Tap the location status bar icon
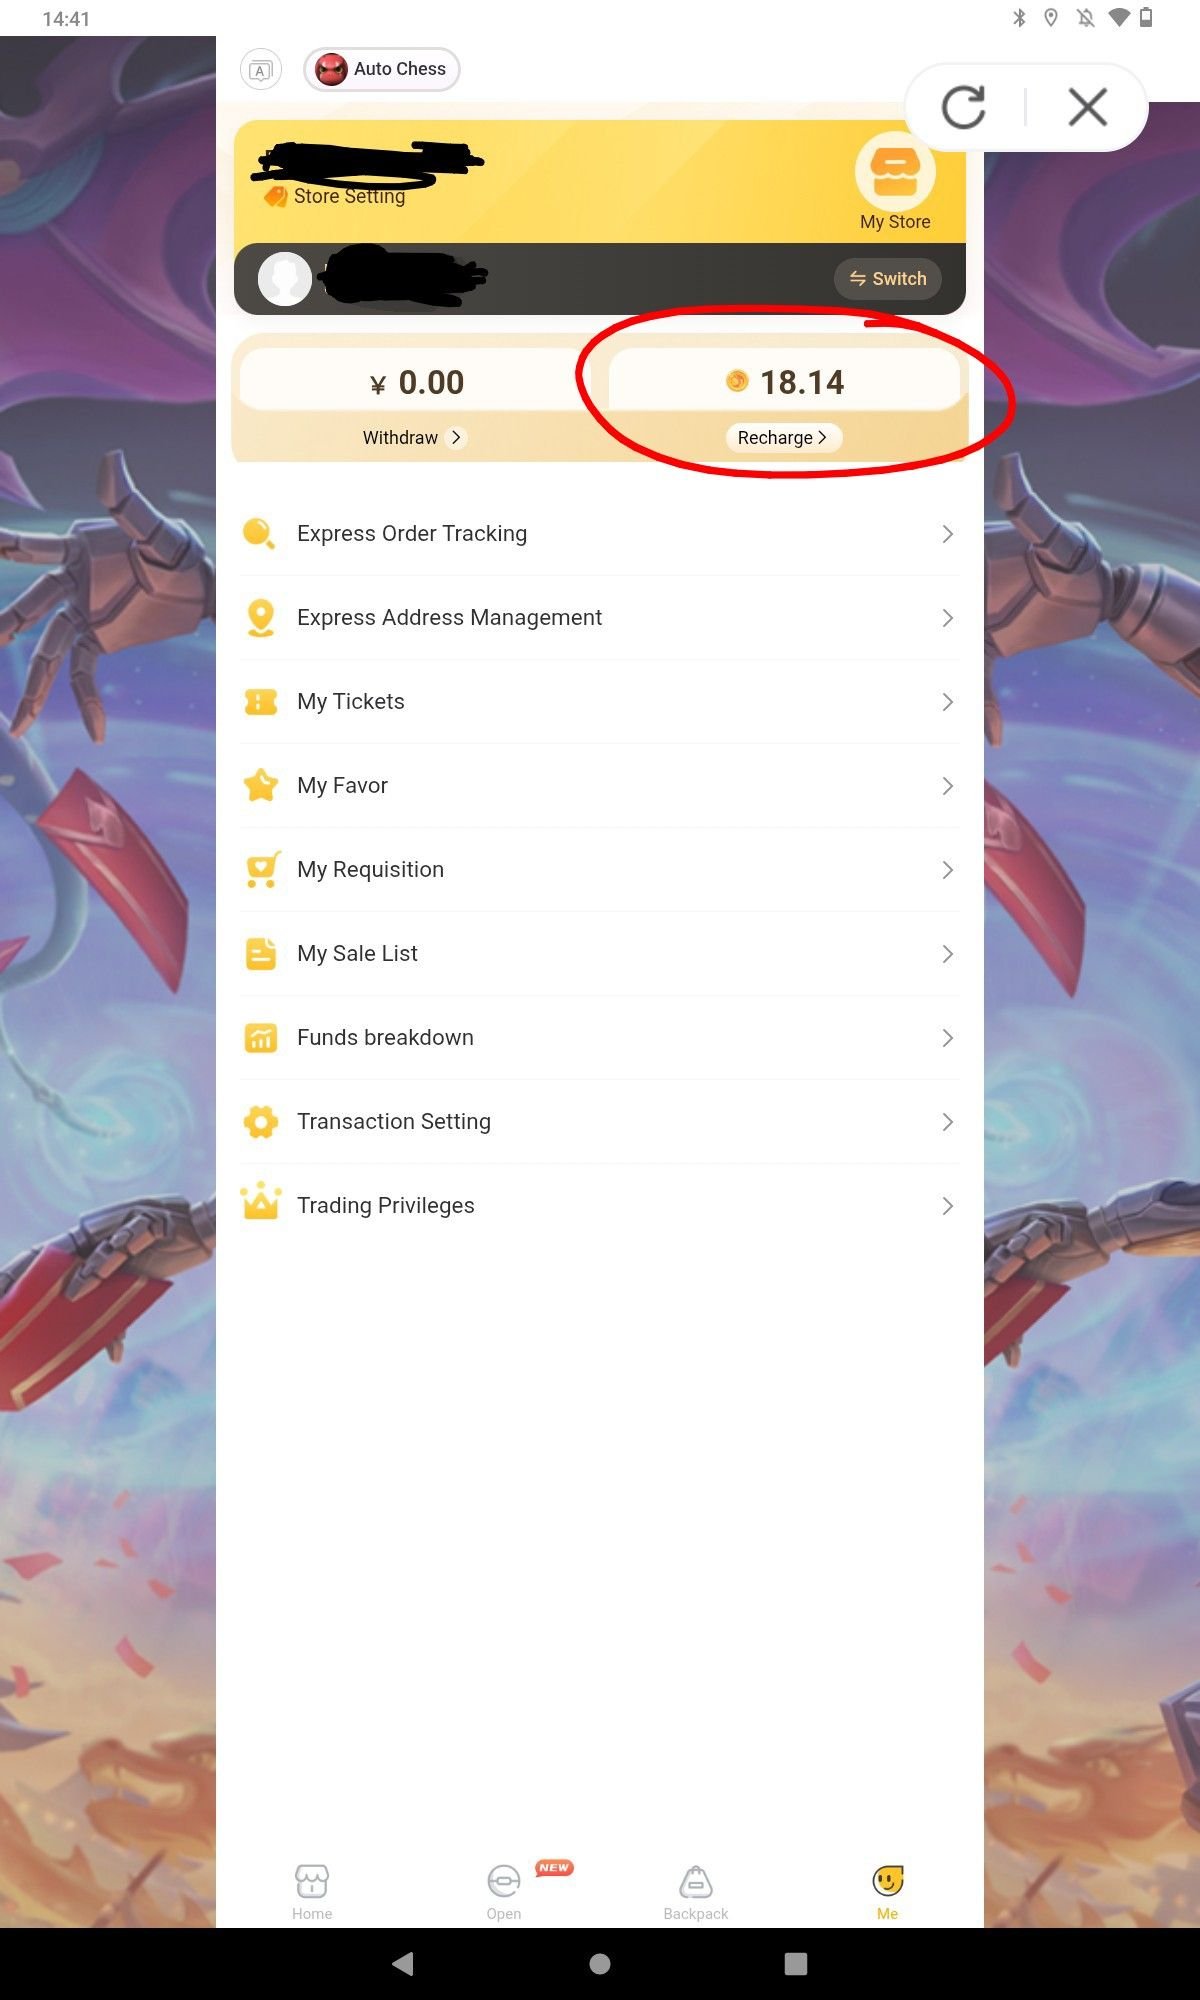Image resolution: width=1200 pixels, height=2000 pixels. [1051, 18]
